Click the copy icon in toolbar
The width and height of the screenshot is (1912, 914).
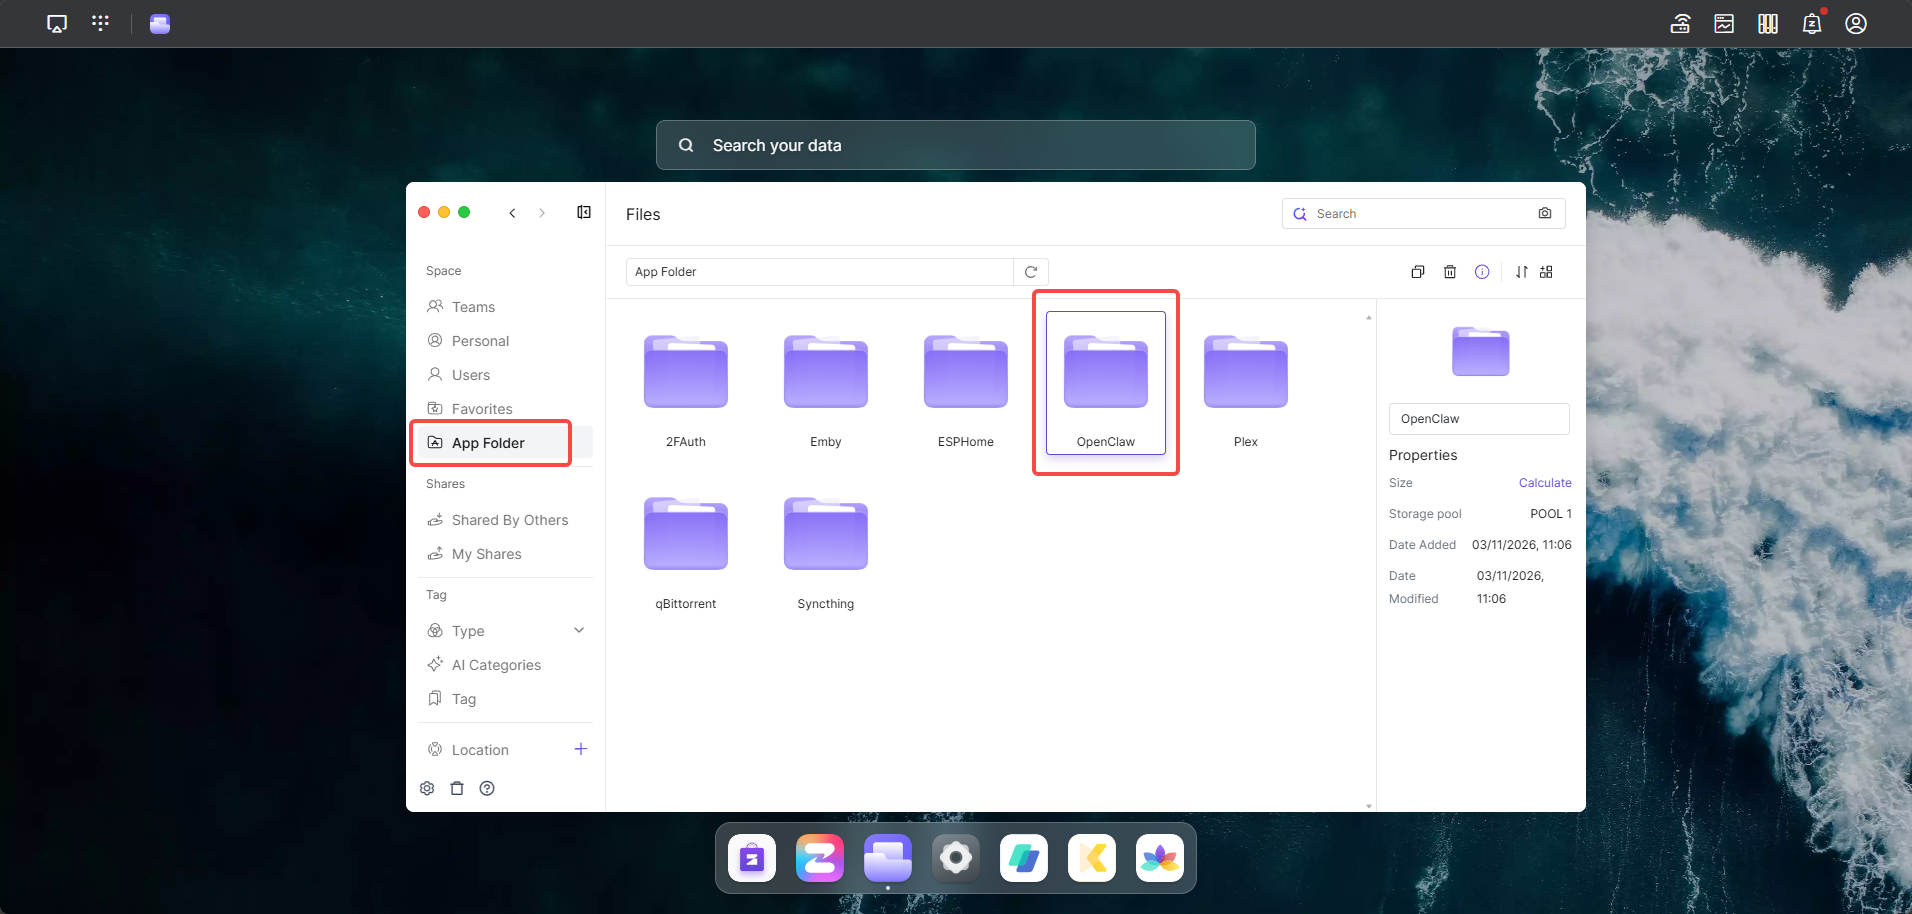[x=1417, y=272]
